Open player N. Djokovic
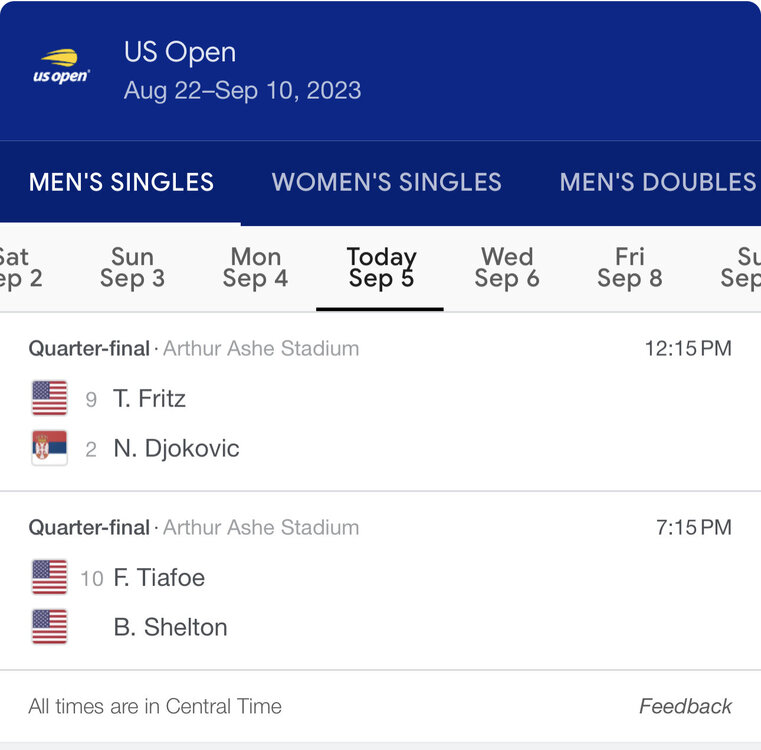 (x=176, y=448)
